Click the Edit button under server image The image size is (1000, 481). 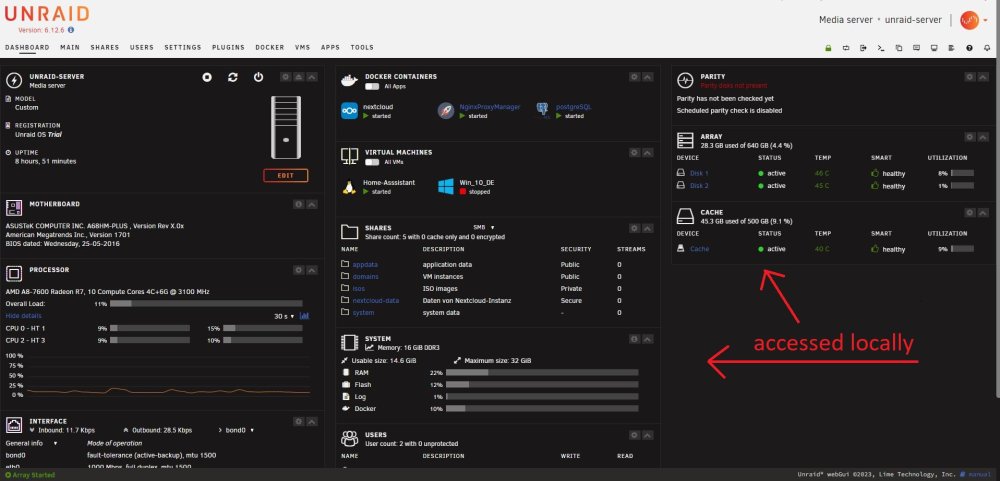[286, 175]
